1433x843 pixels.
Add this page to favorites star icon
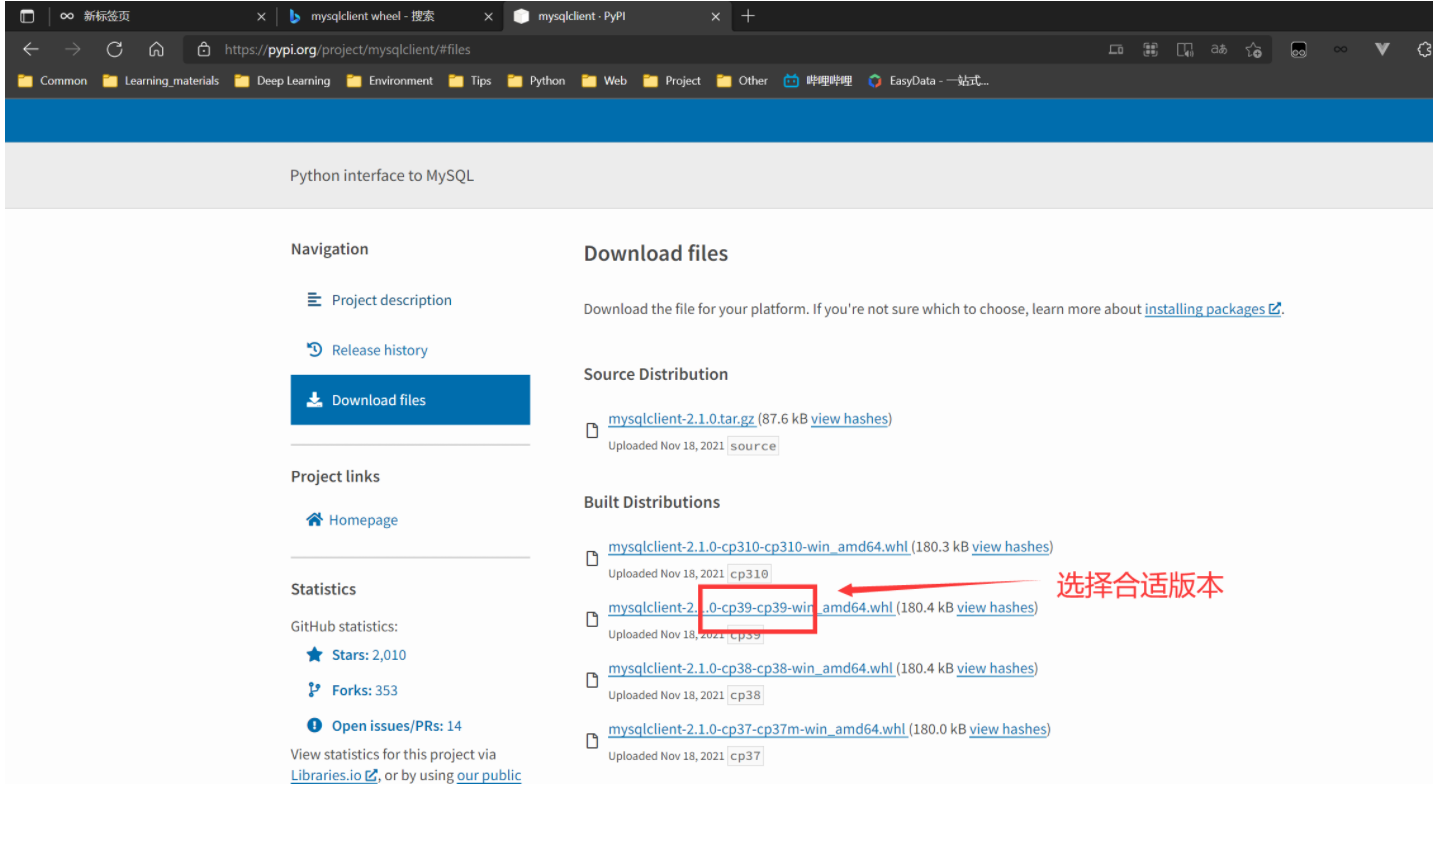point(1253,49)
